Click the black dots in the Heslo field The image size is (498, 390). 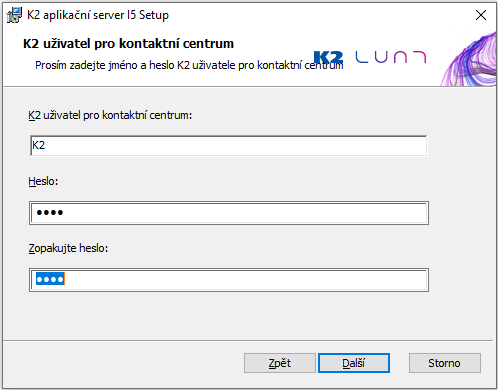click(50, 212)
